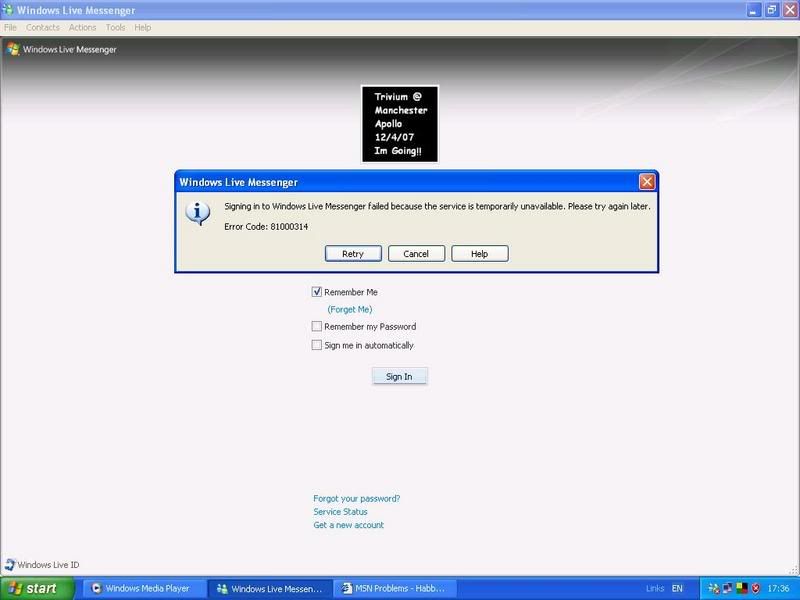Click the Forgot your password link

[356, 498]
